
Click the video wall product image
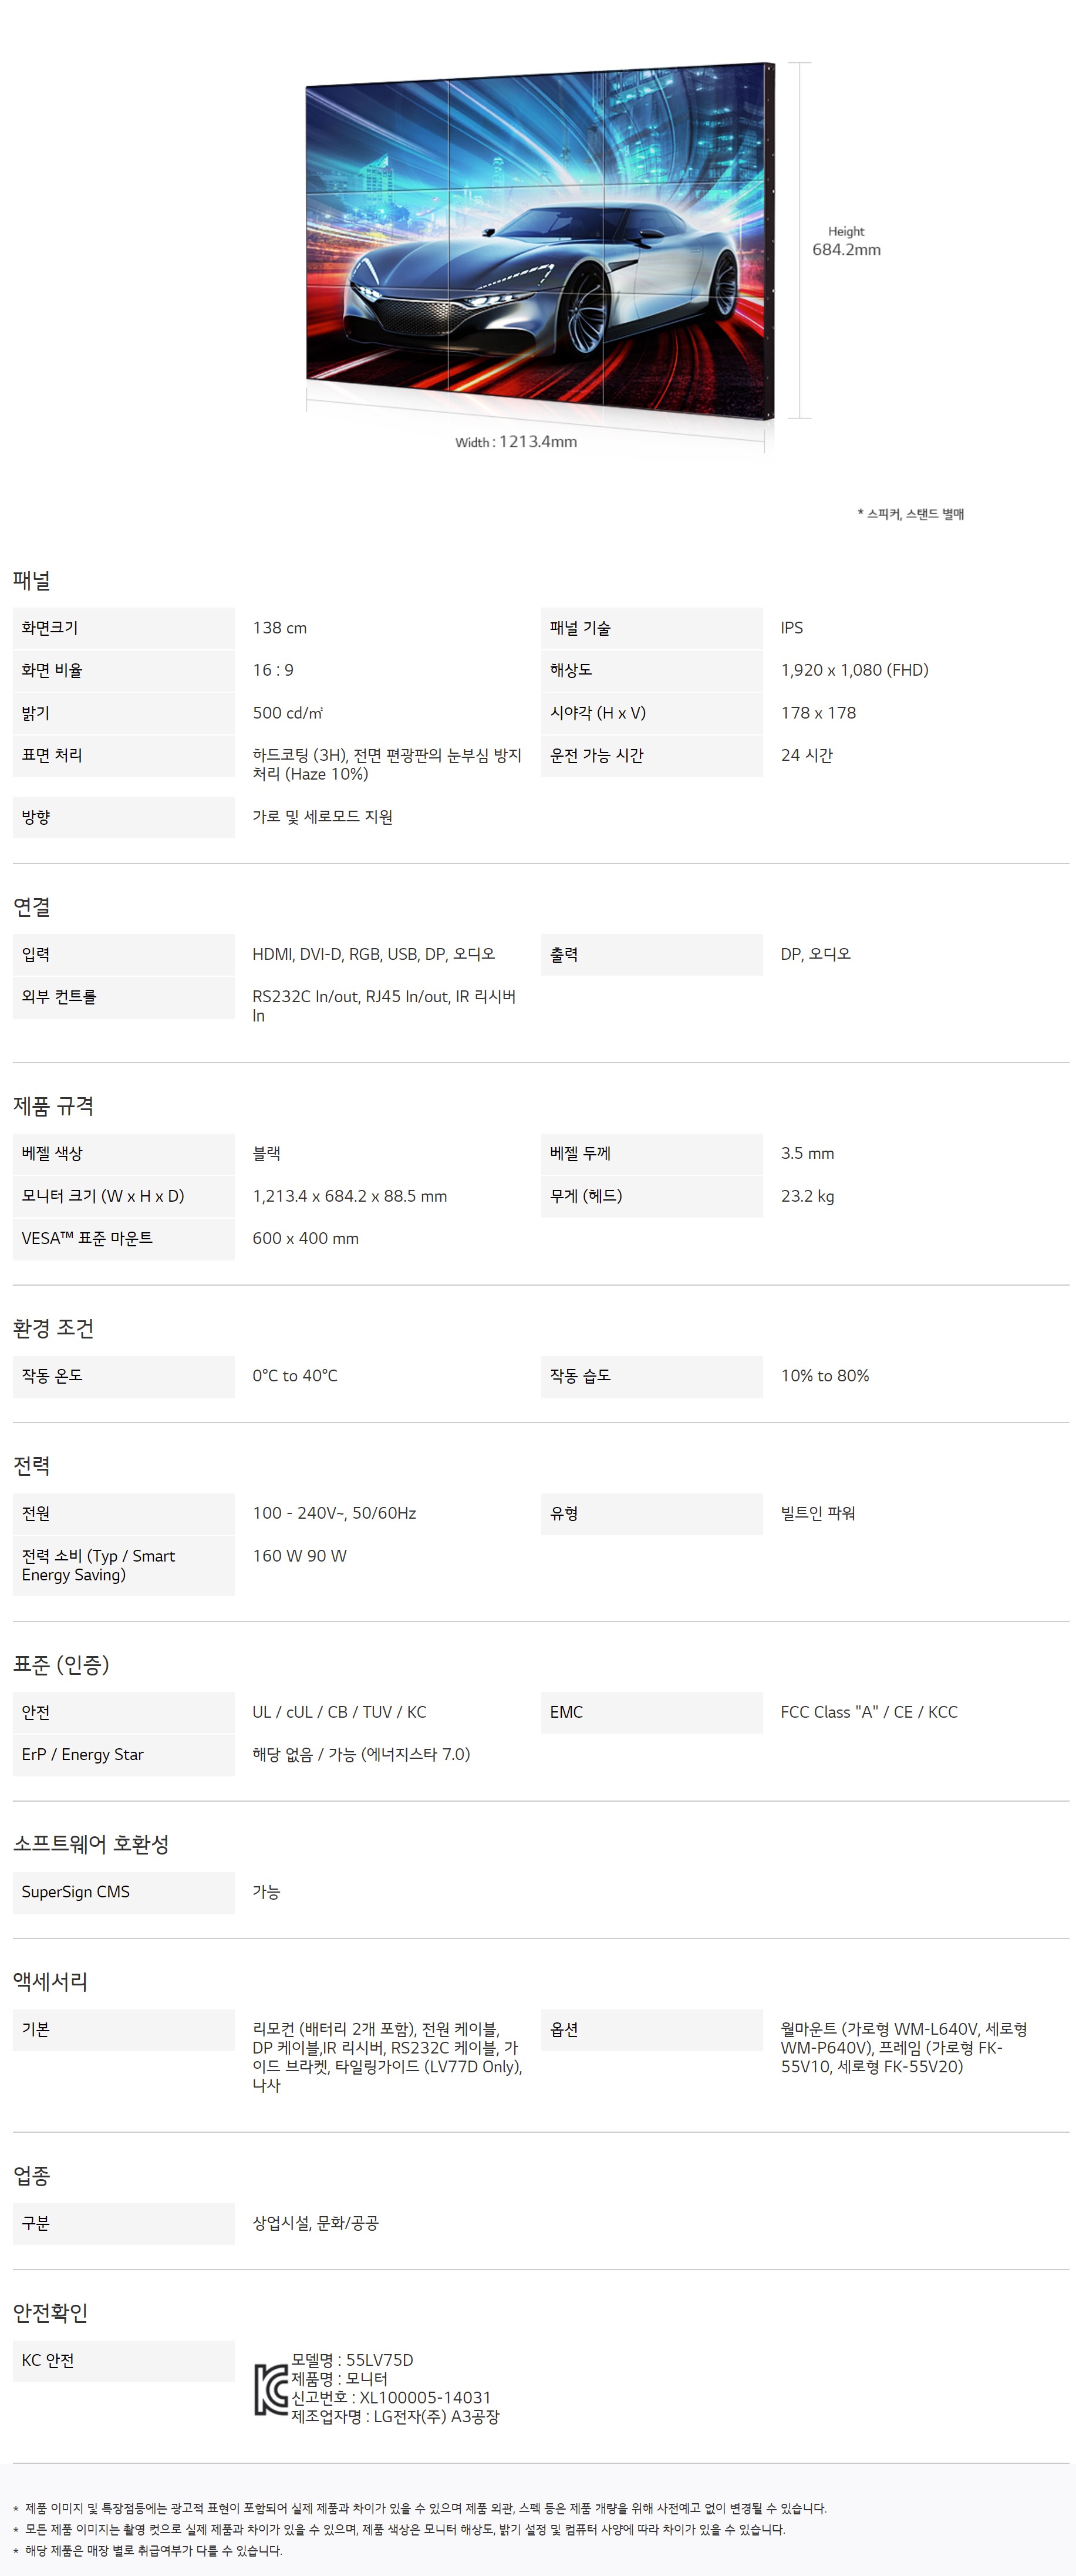tap(540, 240)
